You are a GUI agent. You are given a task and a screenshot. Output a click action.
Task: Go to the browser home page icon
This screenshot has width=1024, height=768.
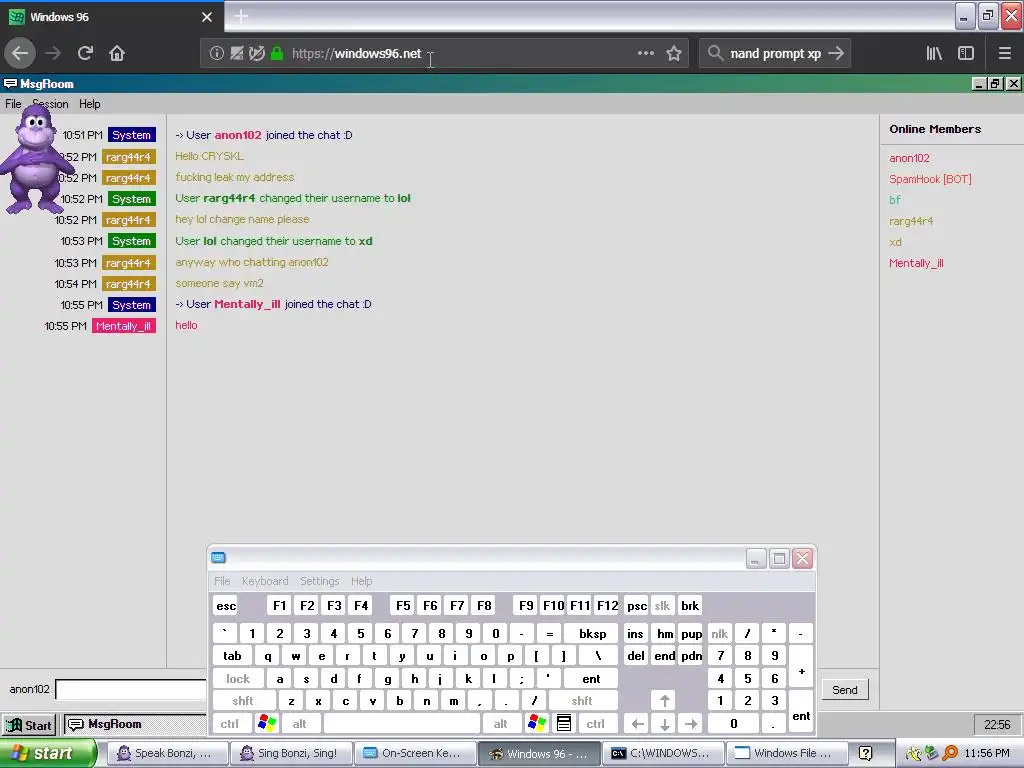pos(117,54)
